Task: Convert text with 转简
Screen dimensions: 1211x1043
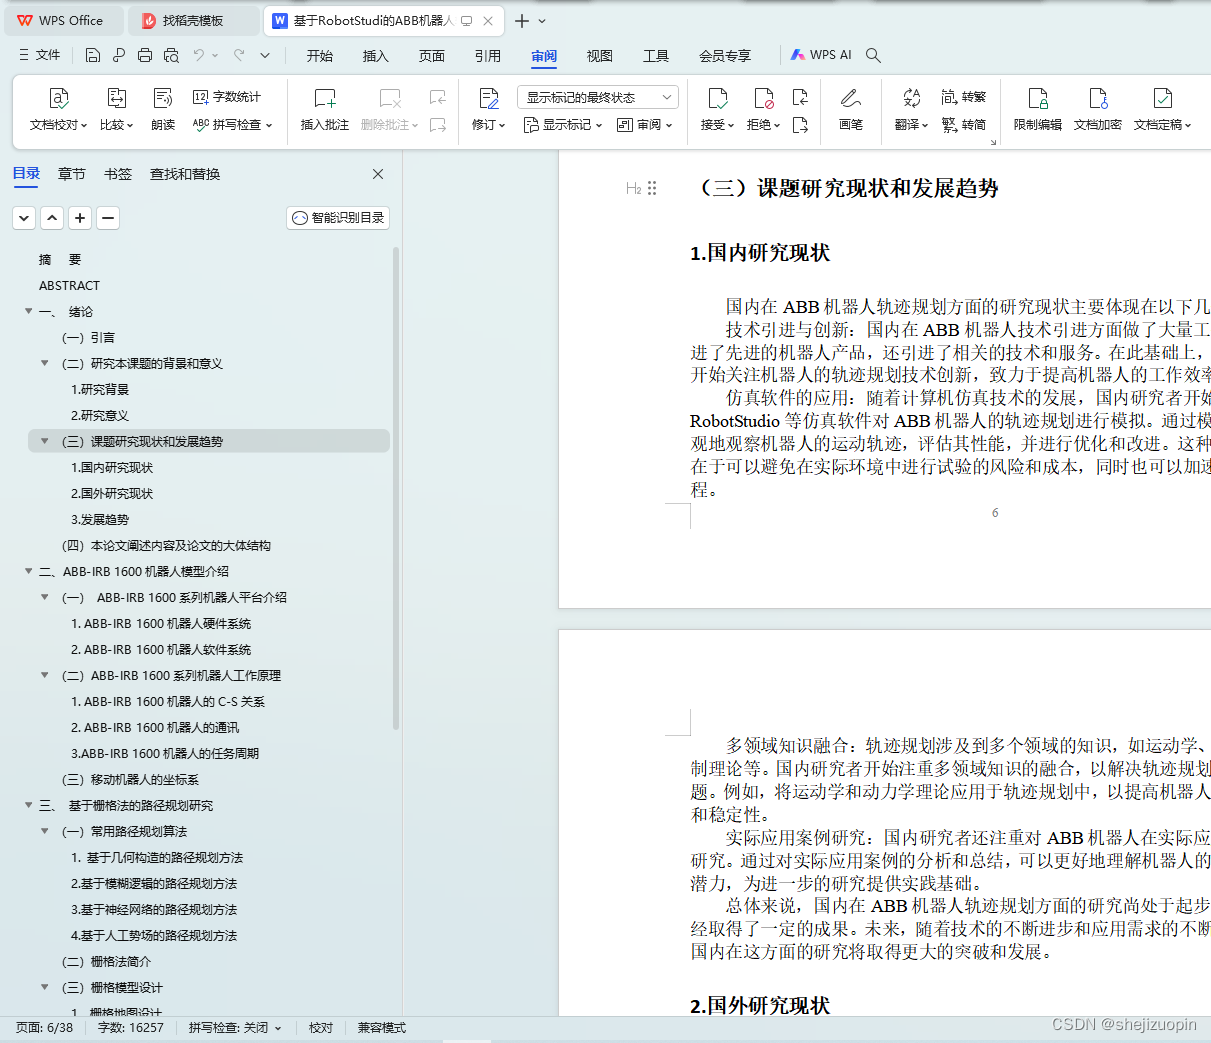Action: pyautogui.click(x=964, y=125)
